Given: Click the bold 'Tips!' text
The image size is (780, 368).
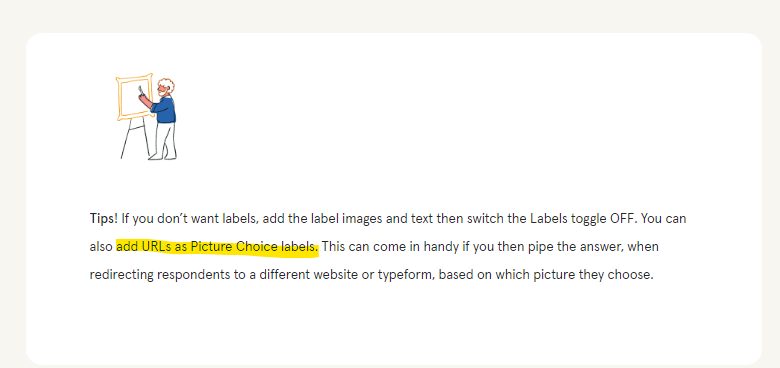Looking at the screenshot, I should pos(103,219).
